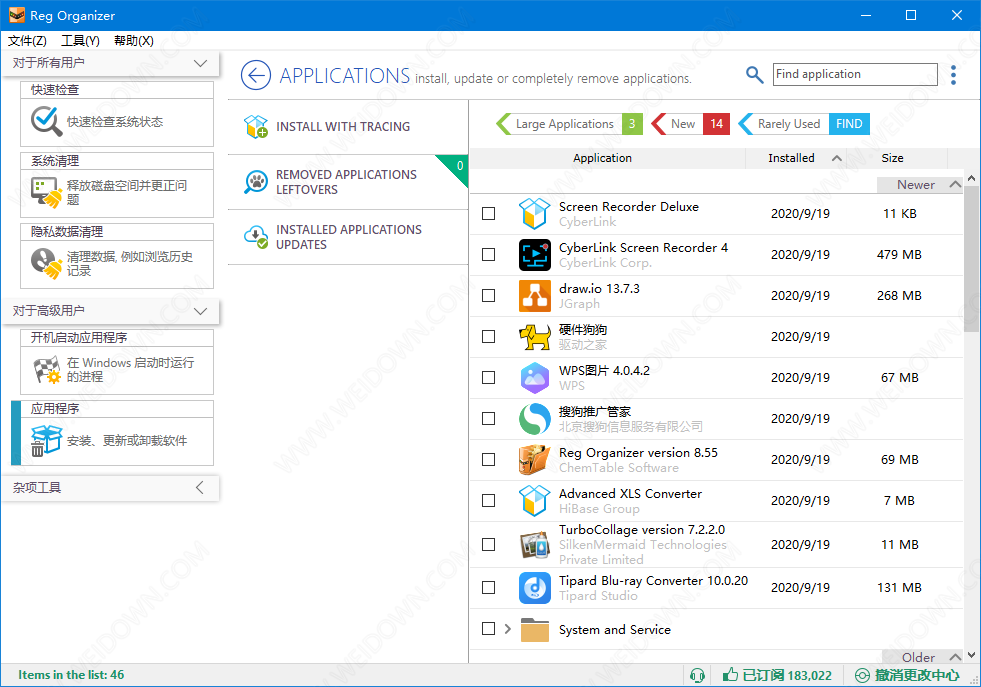The image size is (981, 687).
Task: Click the scrollbar down arrow
Action: (x=971, y=656)
